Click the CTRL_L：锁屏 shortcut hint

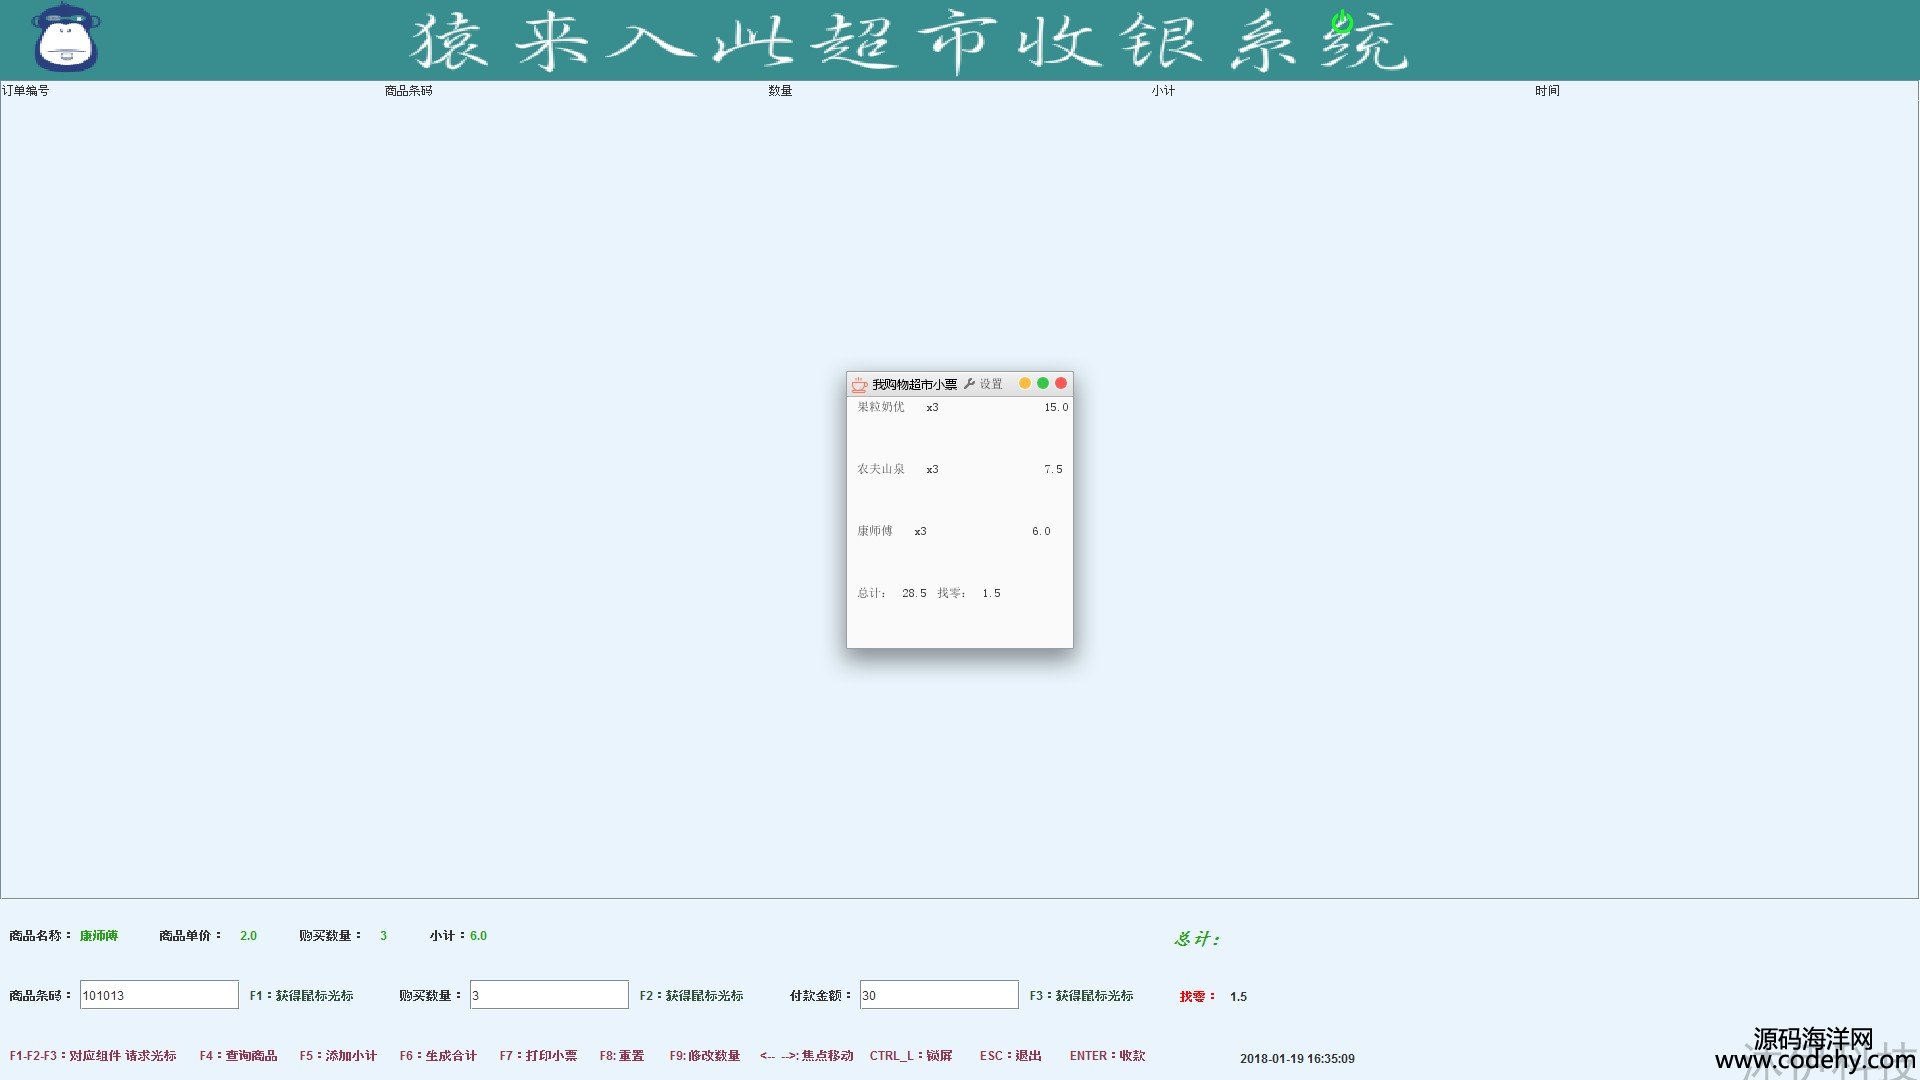pos(911,1056)
